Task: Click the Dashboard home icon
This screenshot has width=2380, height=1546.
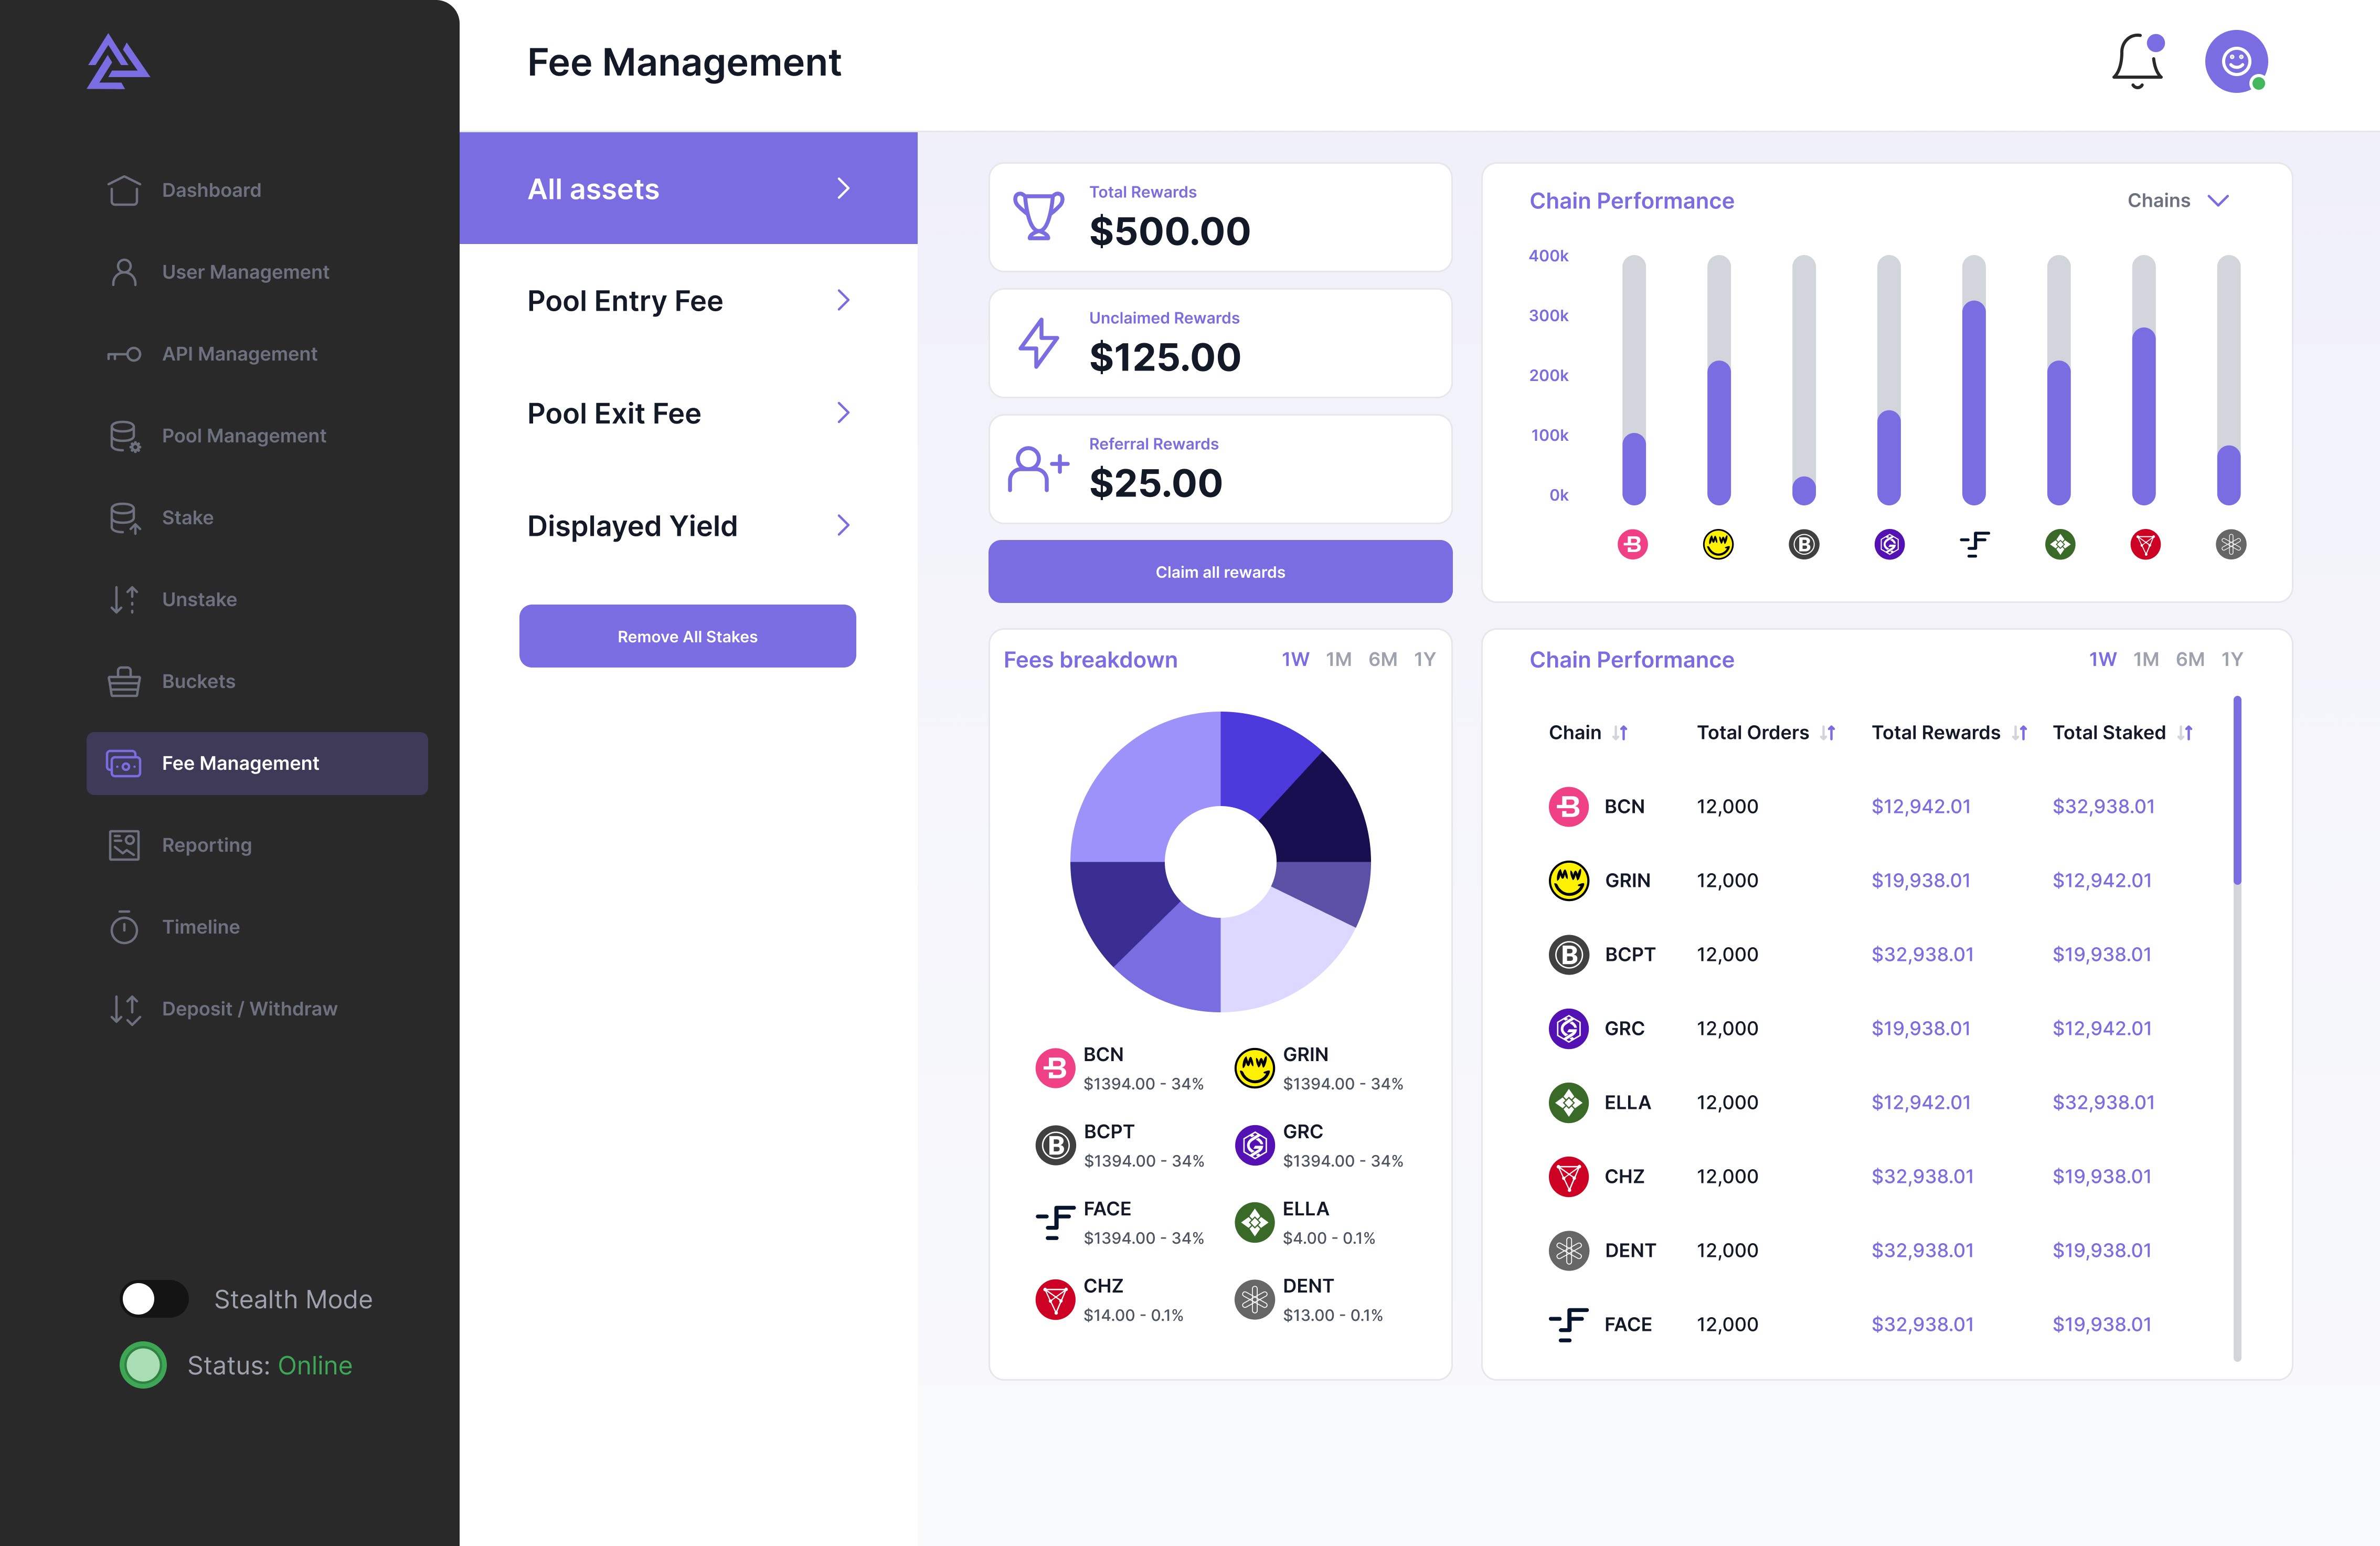Action: [124, 190]
